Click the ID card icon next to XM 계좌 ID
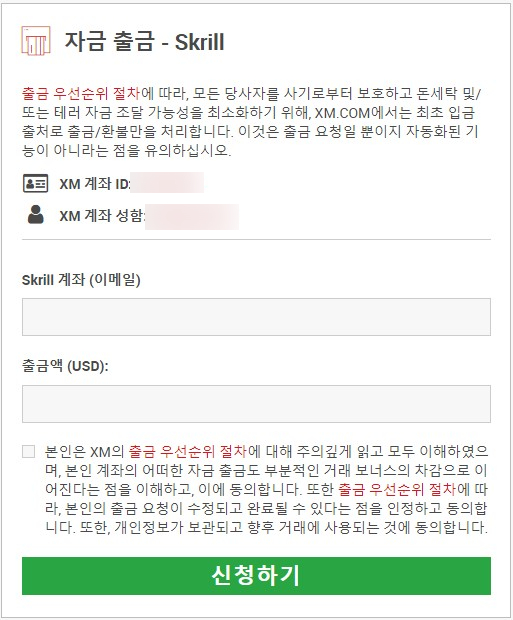 click(36, 183)
